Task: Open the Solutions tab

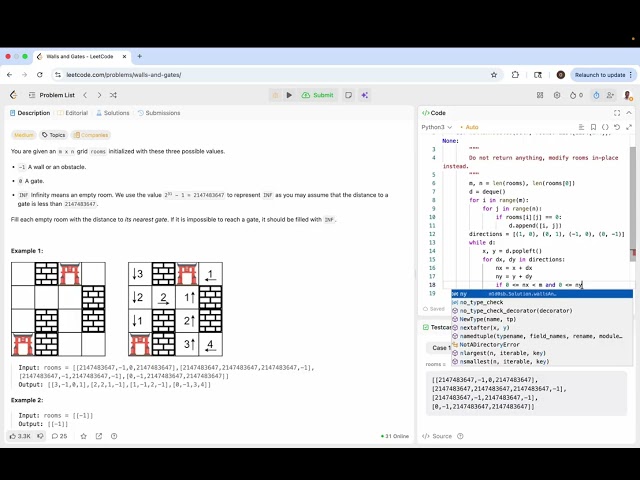Action: (113, 113)
